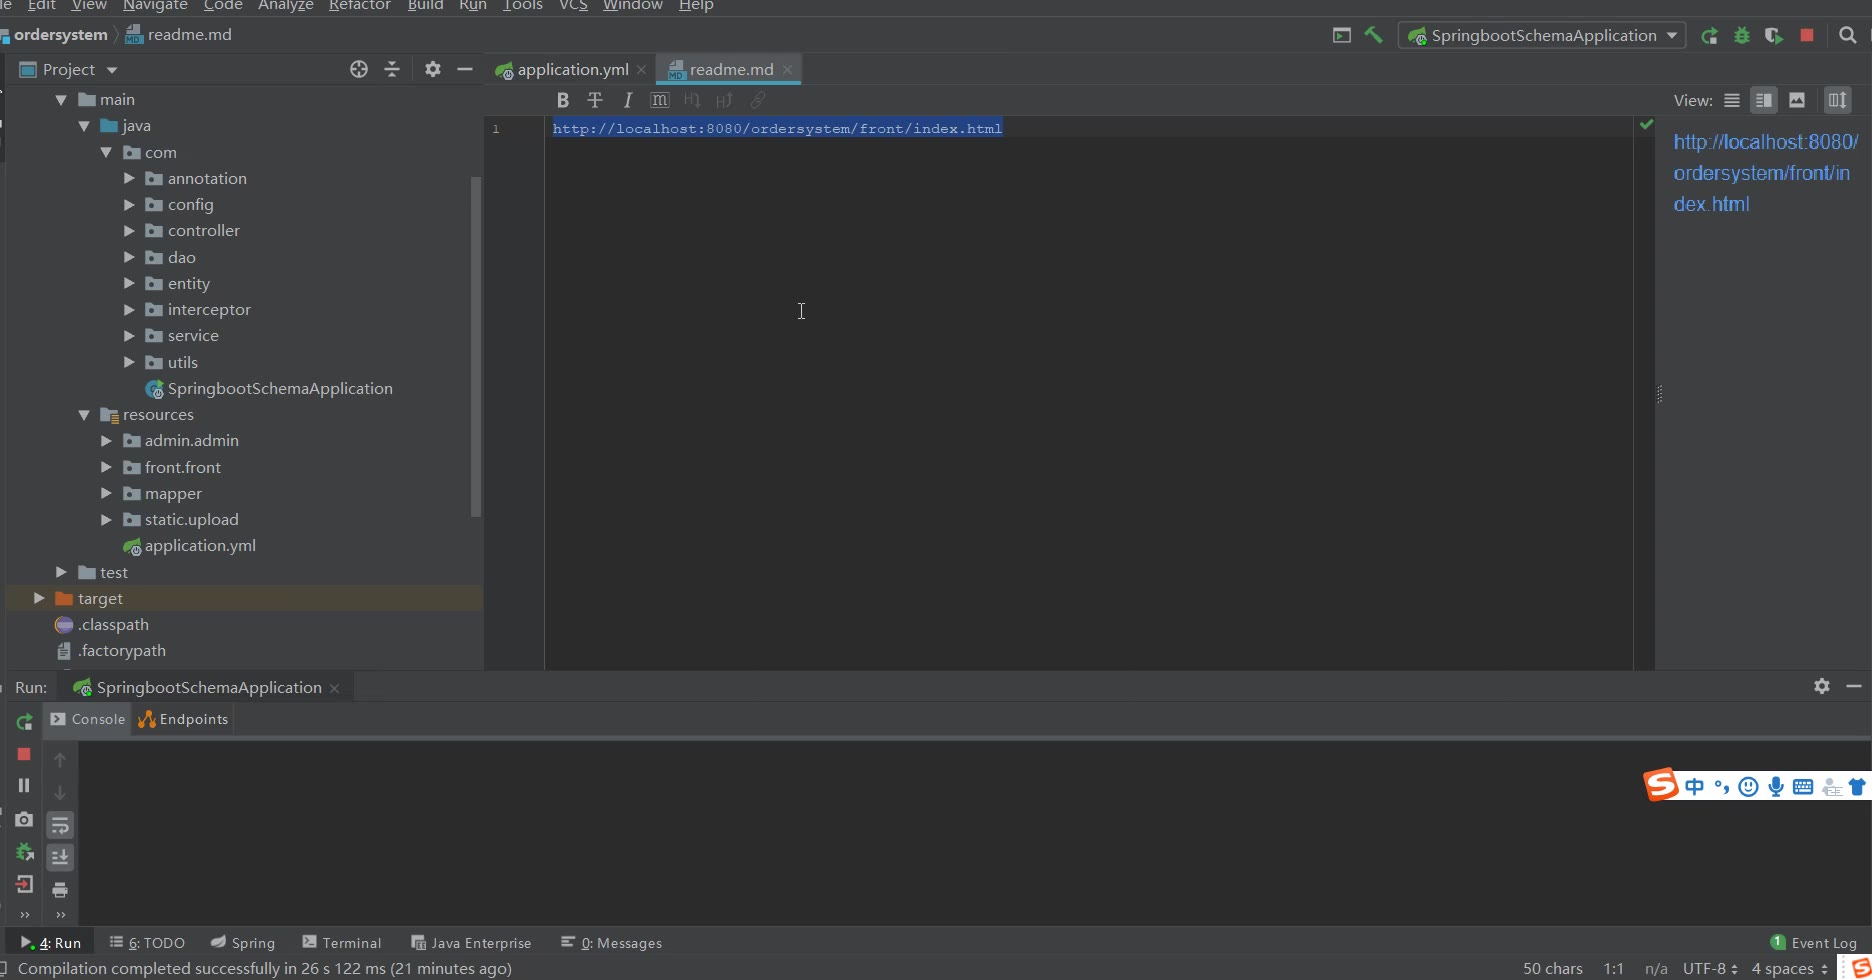Screen dimensions: 1872x980
Task: Open the Terminal tool window
Action: 342,943
